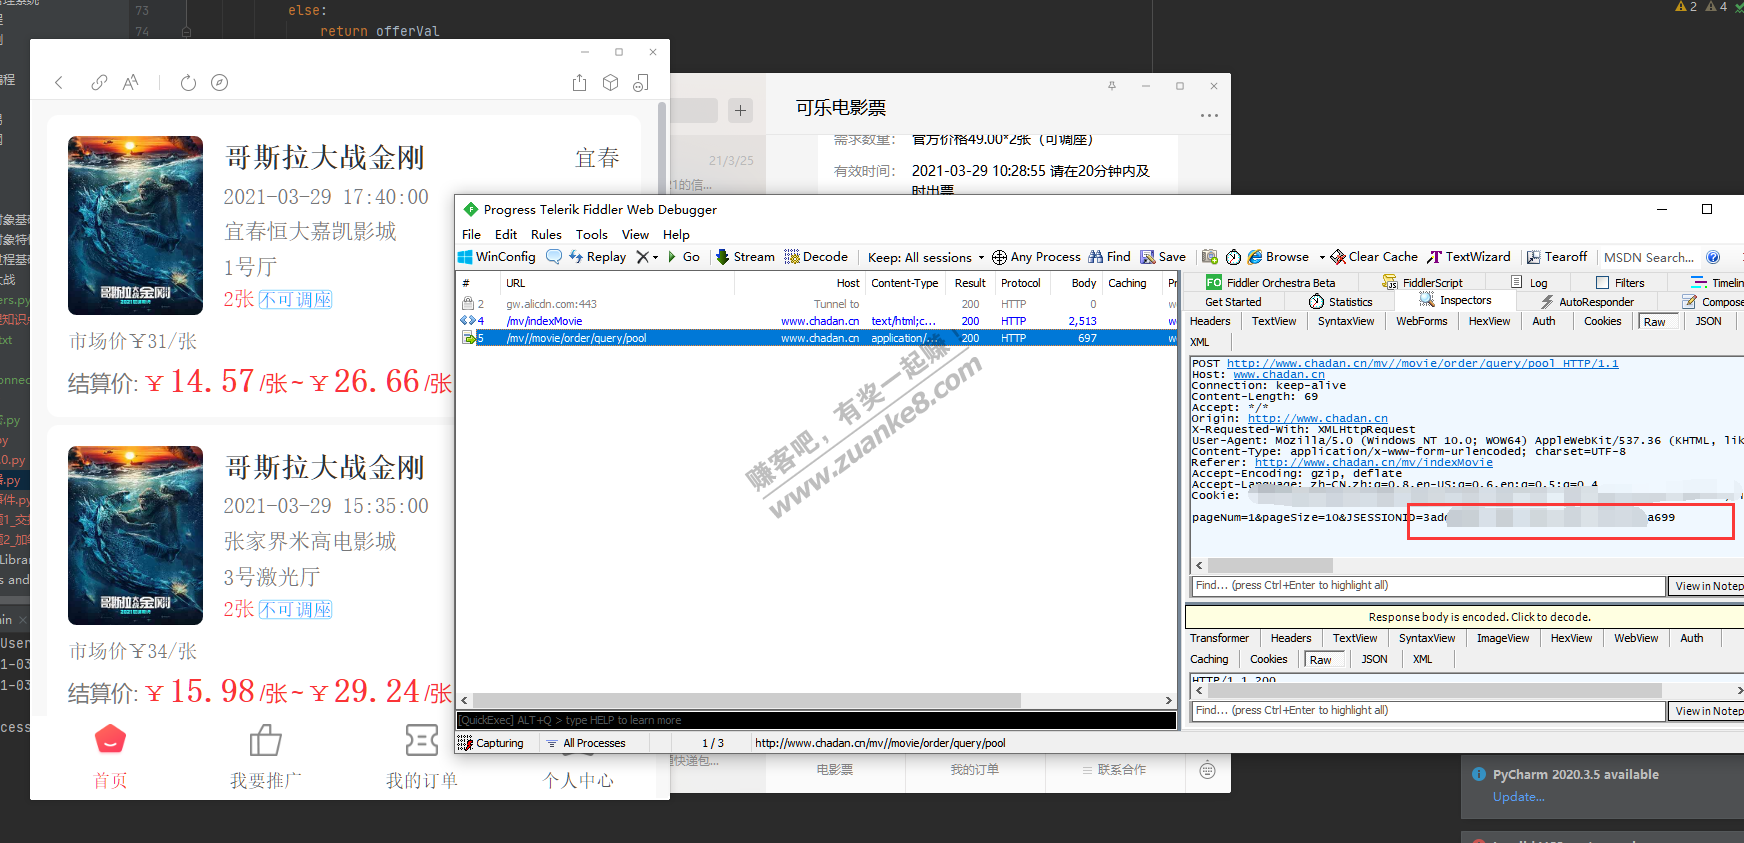The width and height of the screenshot is (1744, 843).
Task: Click the top View in Notepad button
Action: 1707,586
